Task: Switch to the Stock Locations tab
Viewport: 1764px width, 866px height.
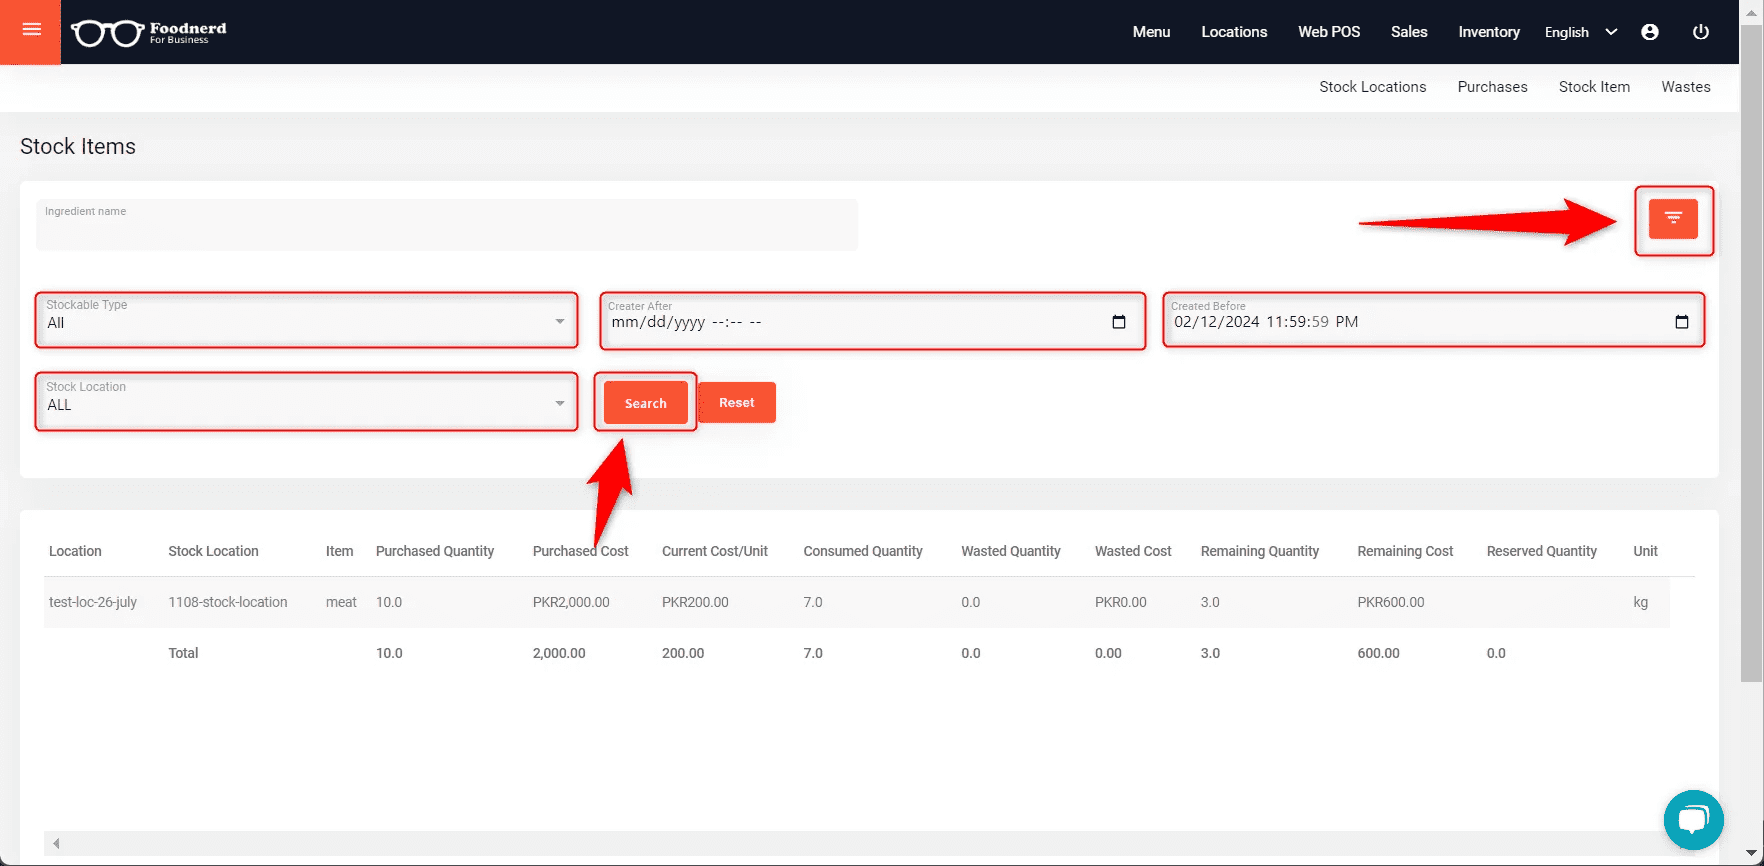Action: point(1372,87)
